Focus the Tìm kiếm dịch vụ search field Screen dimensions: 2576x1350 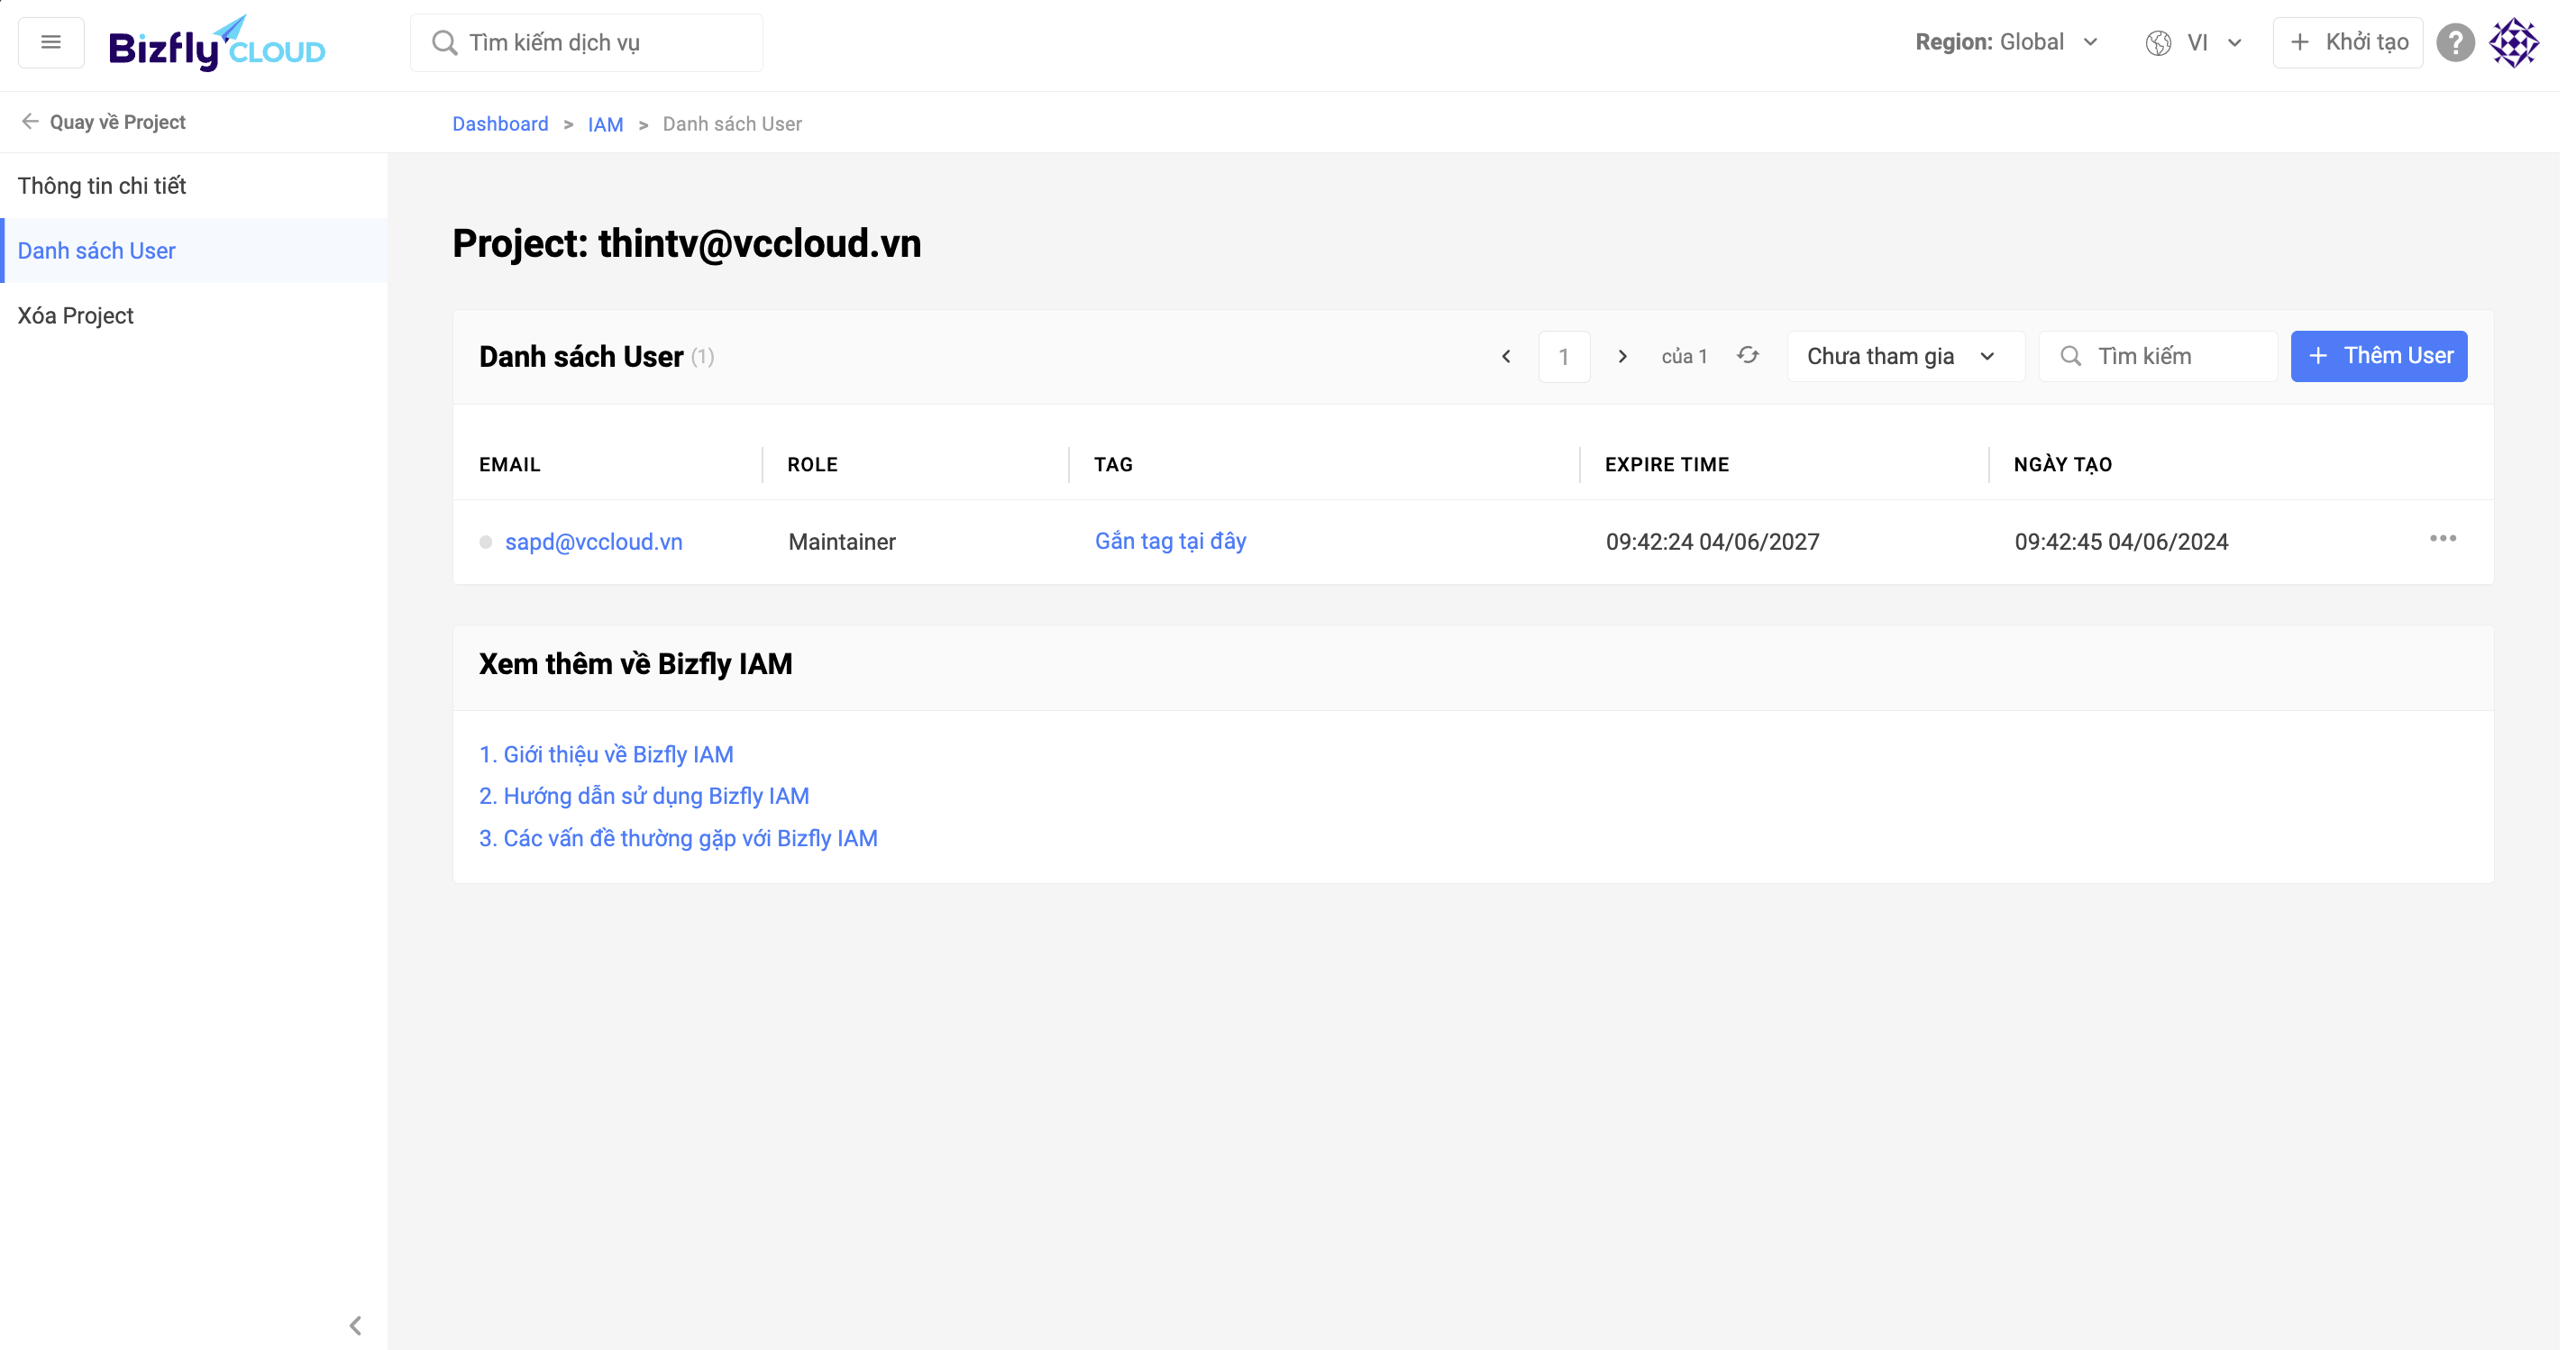click(588, 43)
